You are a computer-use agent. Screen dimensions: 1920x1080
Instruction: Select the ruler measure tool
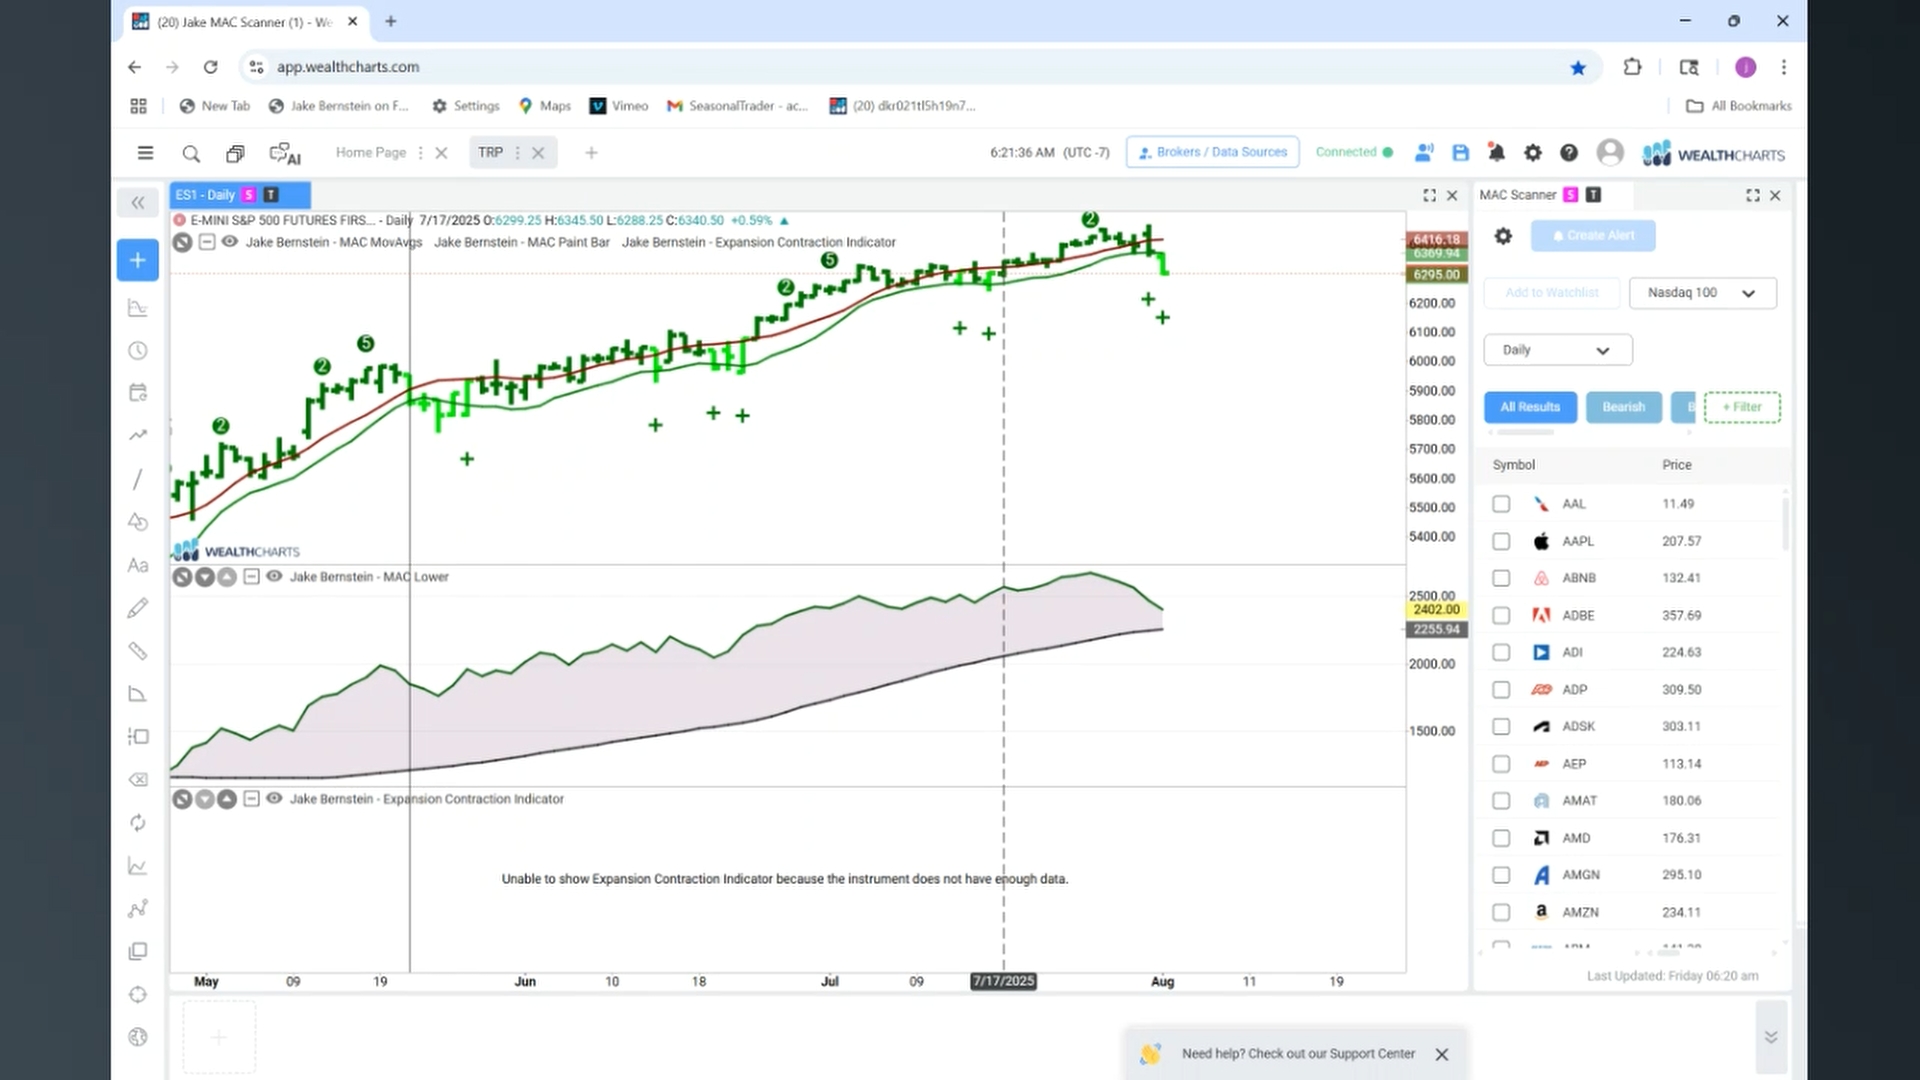pos(138,651)
